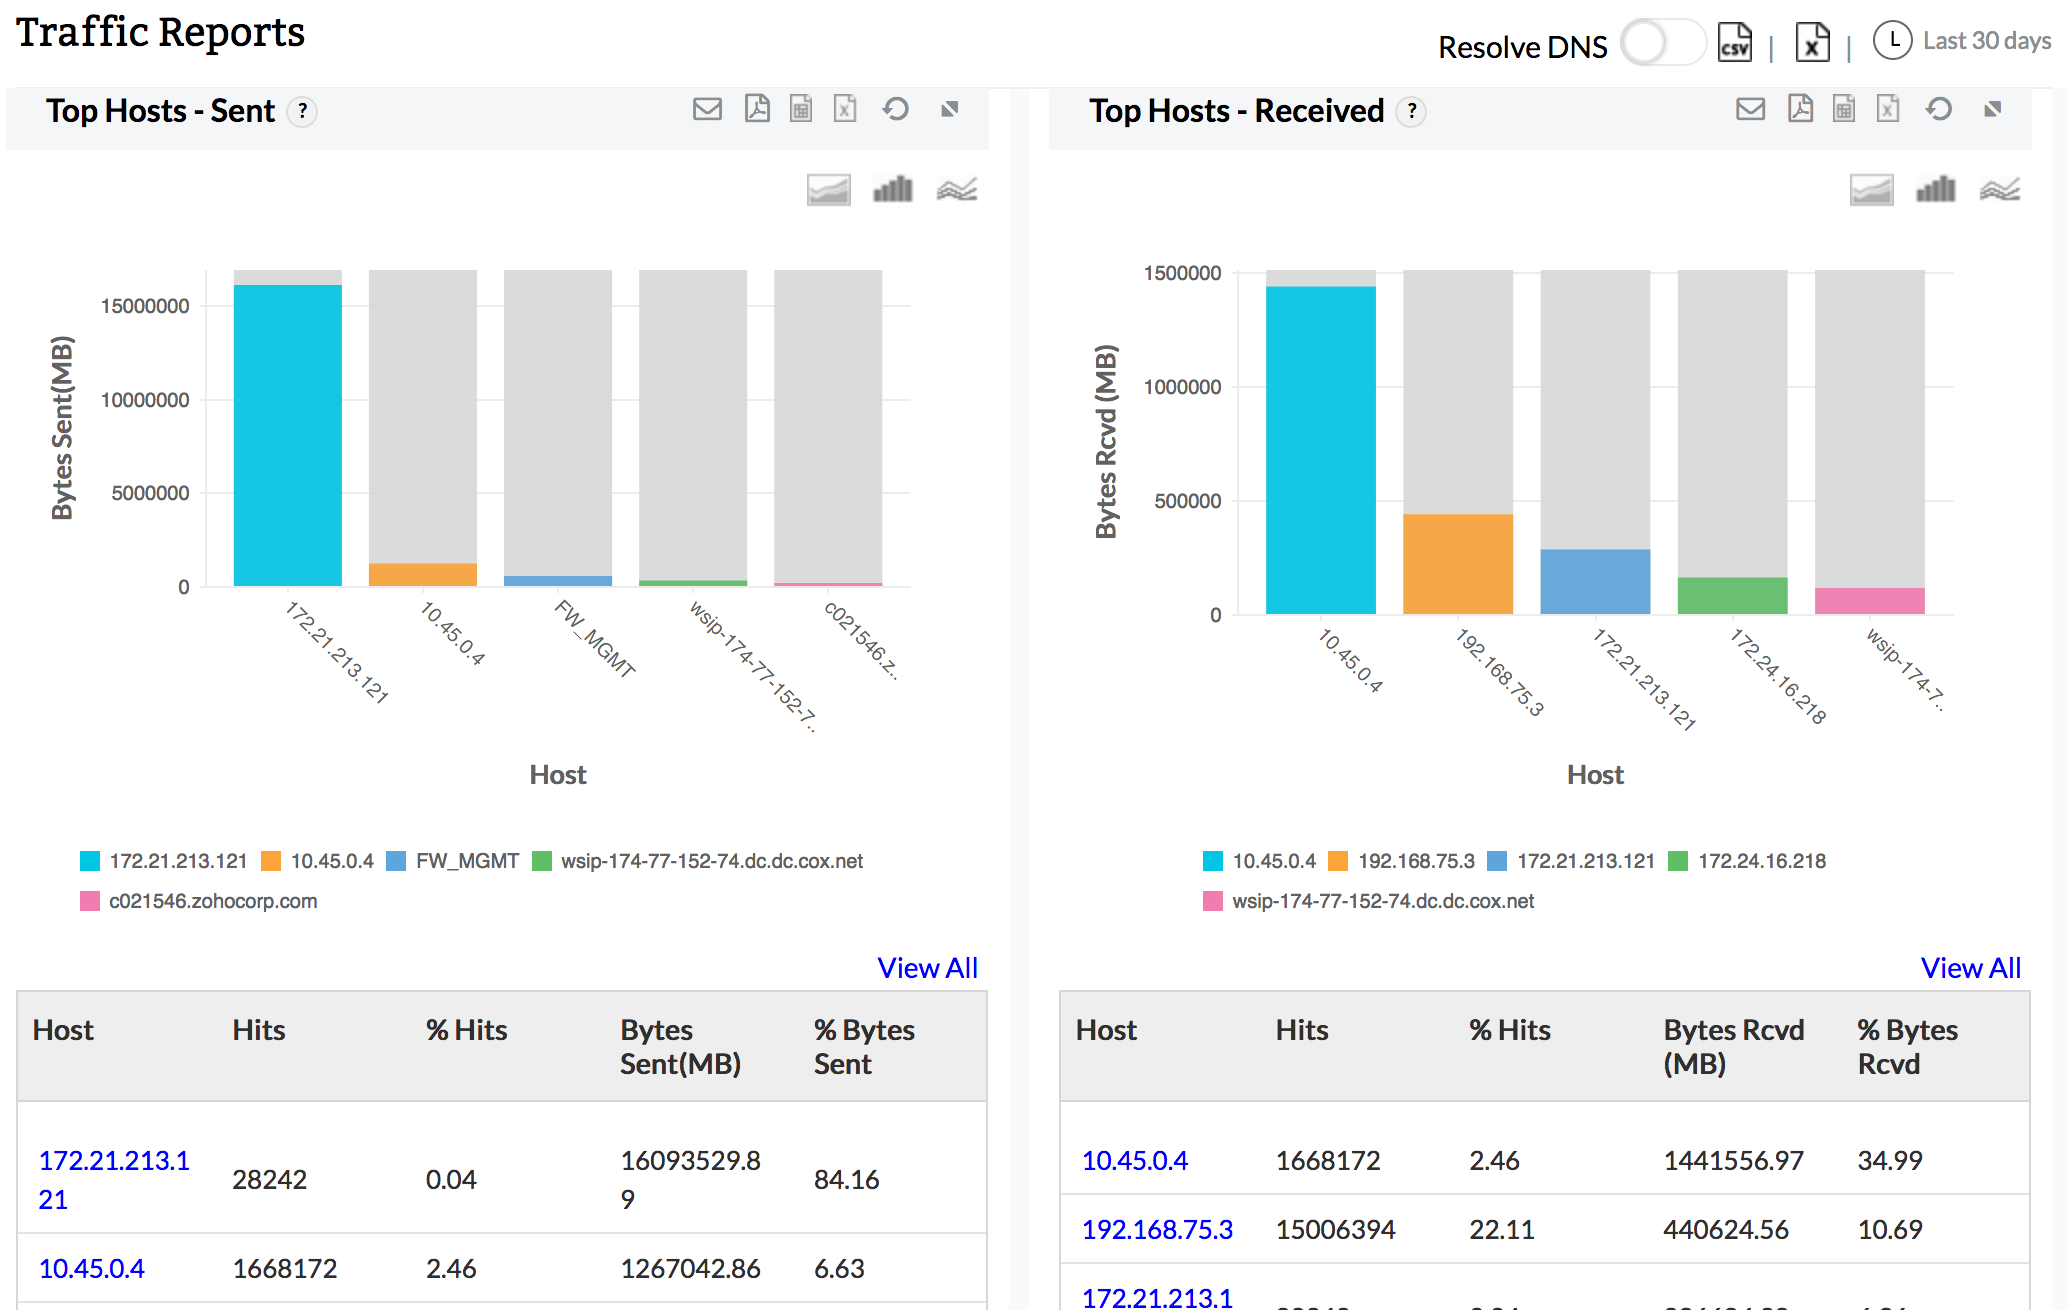The height and width of the screenshot is (1310, 2068).
Task: Expand the Top Hosts - Received widget
Action: click(1993, 109)
